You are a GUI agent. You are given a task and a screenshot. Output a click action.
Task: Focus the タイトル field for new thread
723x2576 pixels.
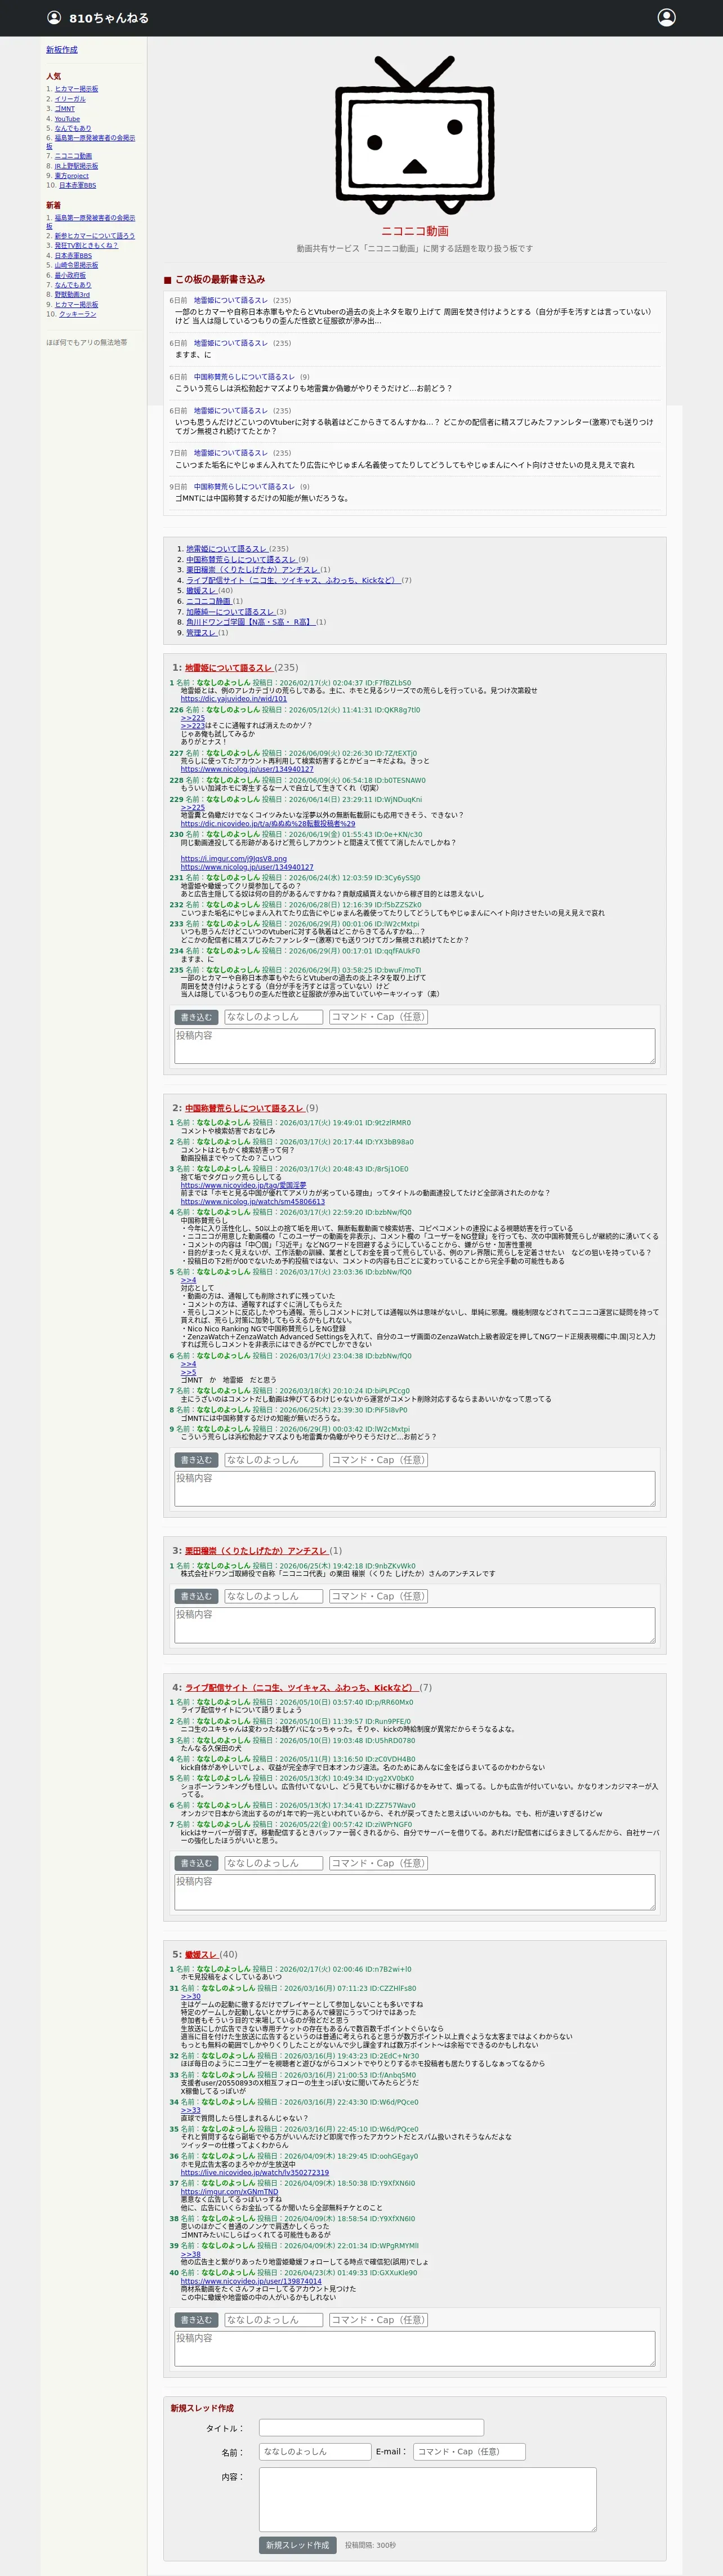(372, 2427)
